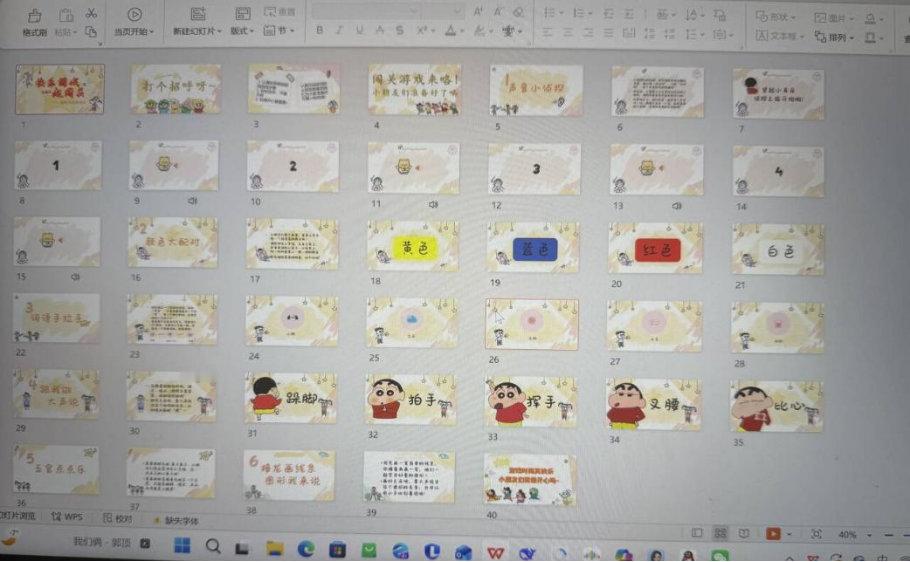
Task: Switch to slide sorter view icon
Action: tap(720, 532)
